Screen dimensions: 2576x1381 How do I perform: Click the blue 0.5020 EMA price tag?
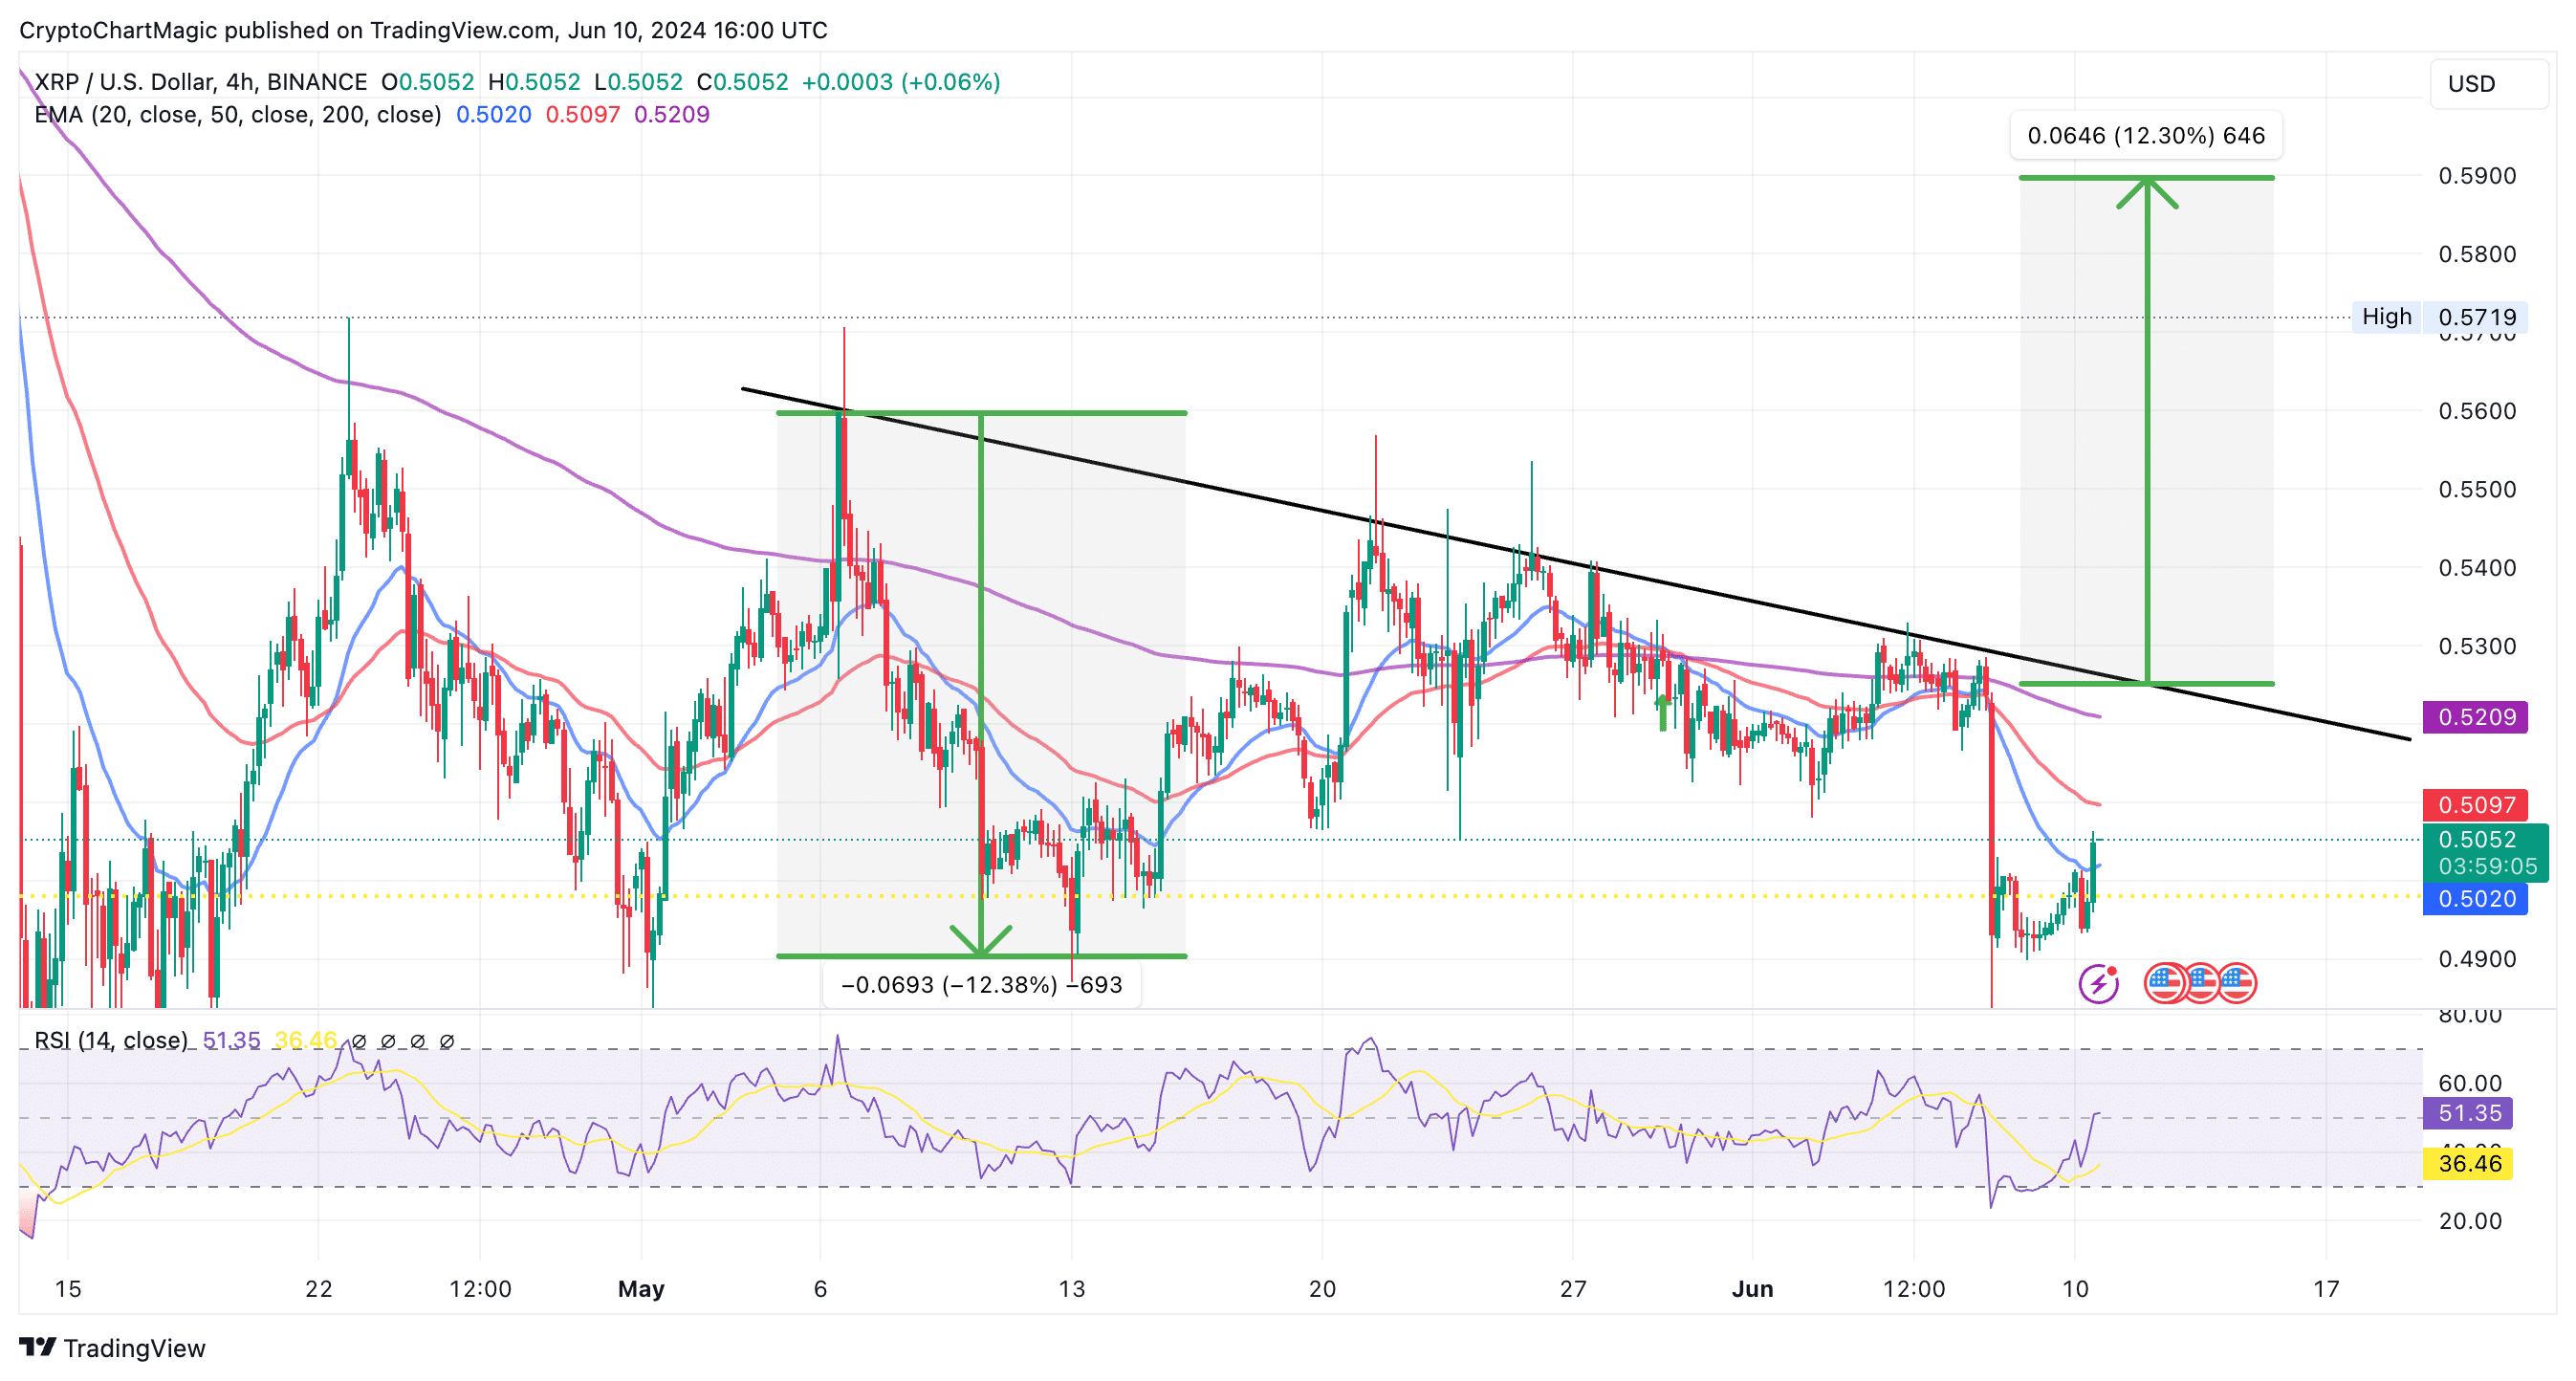point(2475,899)
